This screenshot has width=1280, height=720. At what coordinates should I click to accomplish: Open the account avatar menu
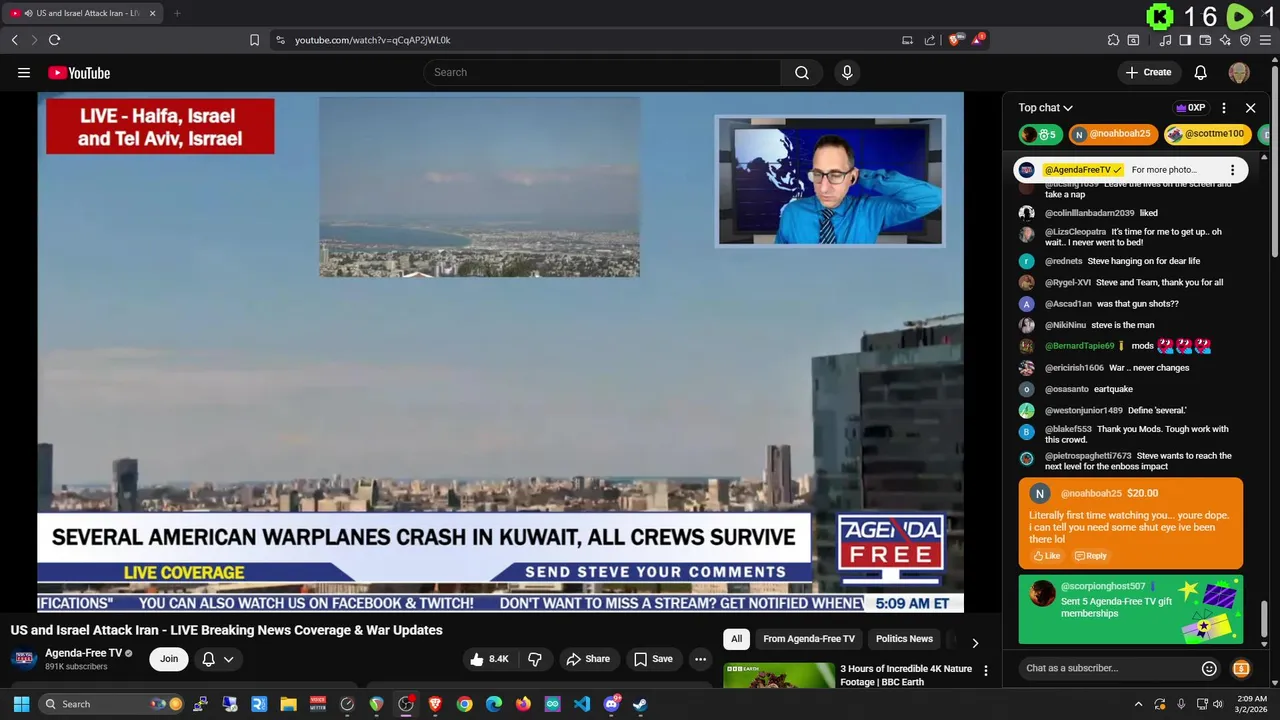pos(1239,72)
